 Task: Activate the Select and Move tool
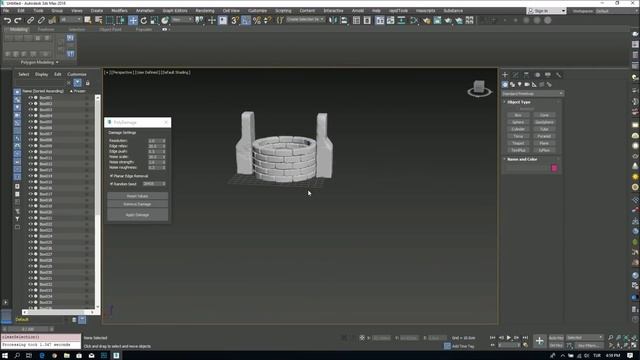(133, 20)
